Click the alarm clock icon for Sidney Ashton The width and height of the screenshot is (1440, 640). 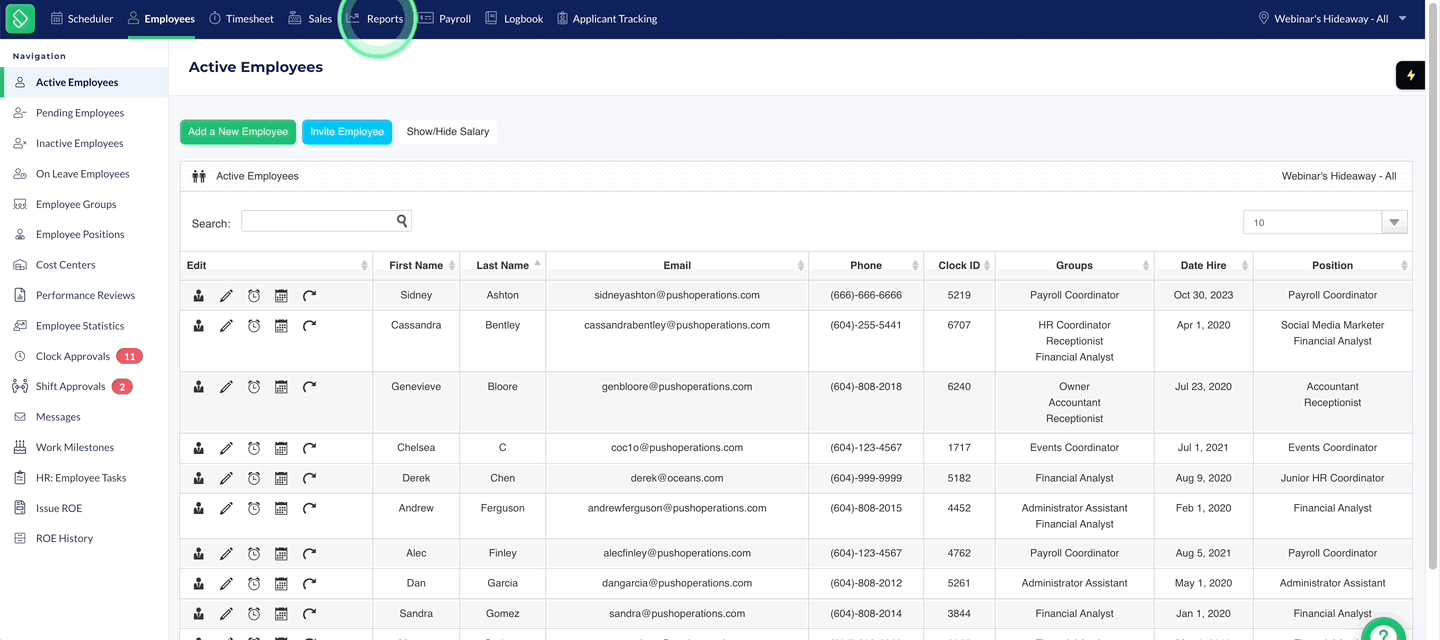254,296
